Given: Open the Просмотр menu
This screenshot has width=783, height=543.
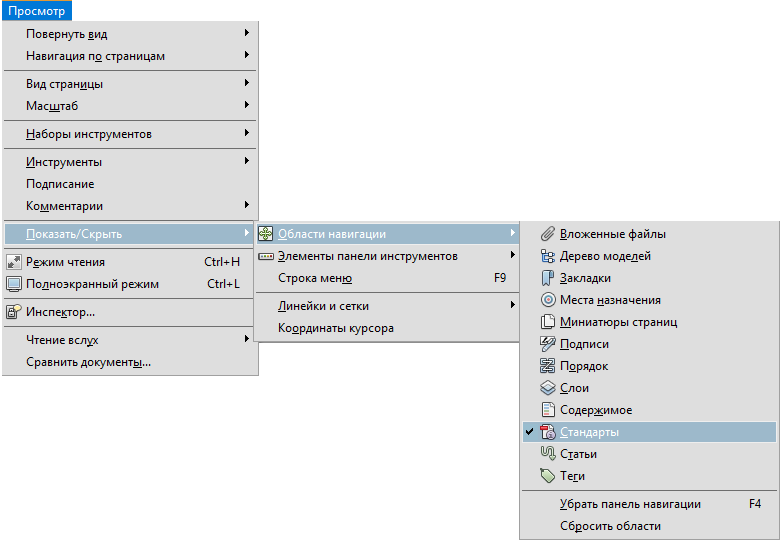Looking at the screenshot, I should (36, 11).
